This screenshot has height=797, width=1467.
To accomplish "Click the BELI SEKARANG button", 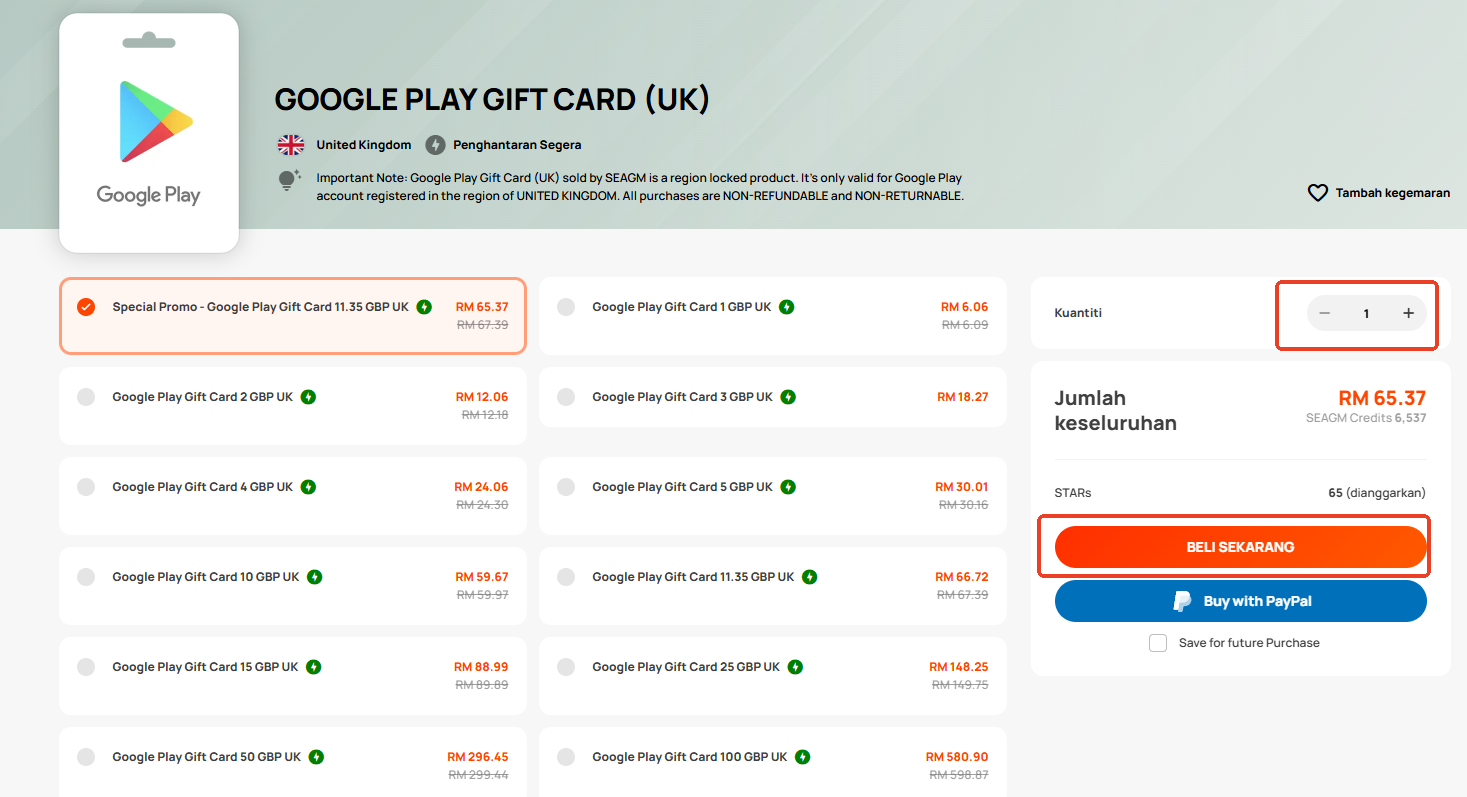I will [x=1240, y=547].
